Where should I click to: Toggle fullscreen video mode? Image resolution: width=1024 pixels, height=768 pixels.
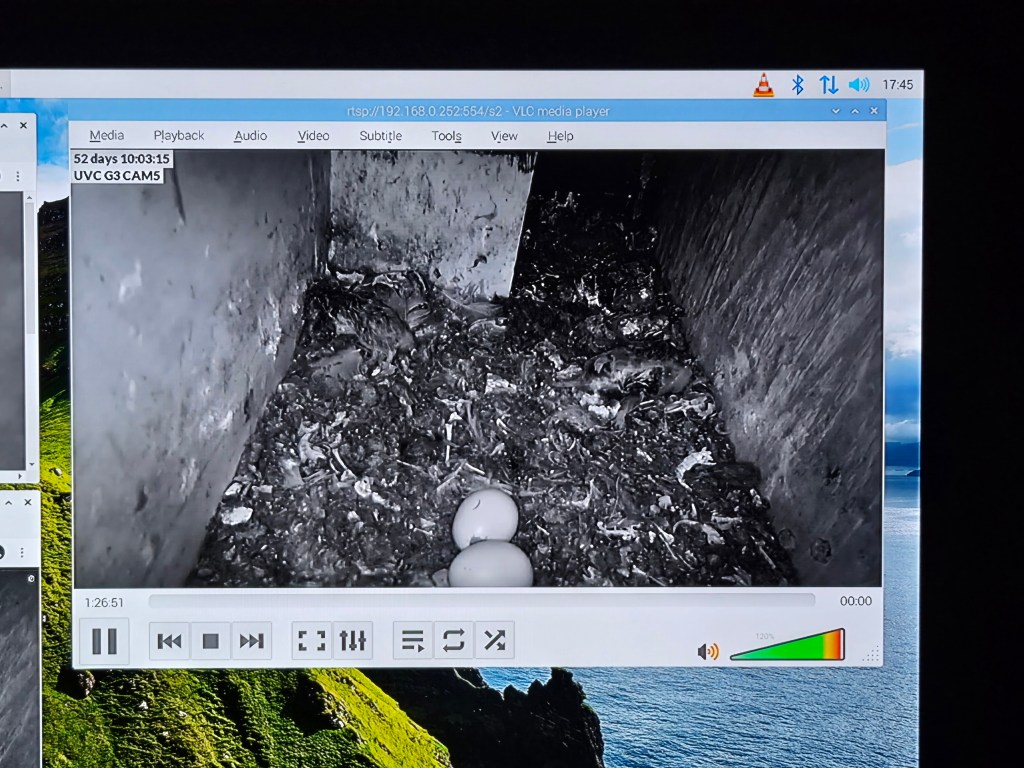pyautogui.click(x=311, y=641)
